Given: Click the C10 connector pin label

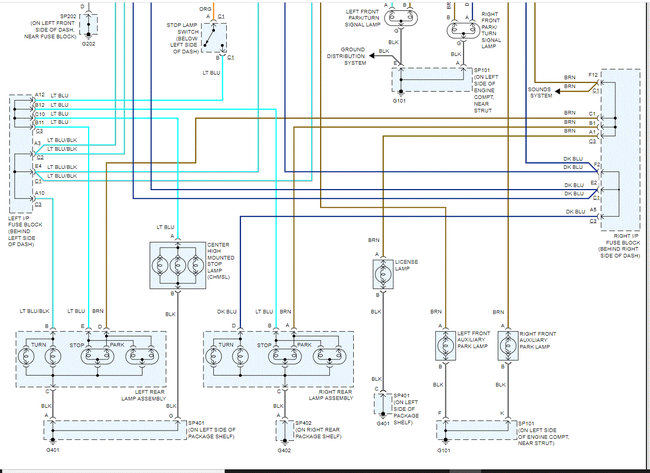Looking at the screenshot, I should pos(40,114).
